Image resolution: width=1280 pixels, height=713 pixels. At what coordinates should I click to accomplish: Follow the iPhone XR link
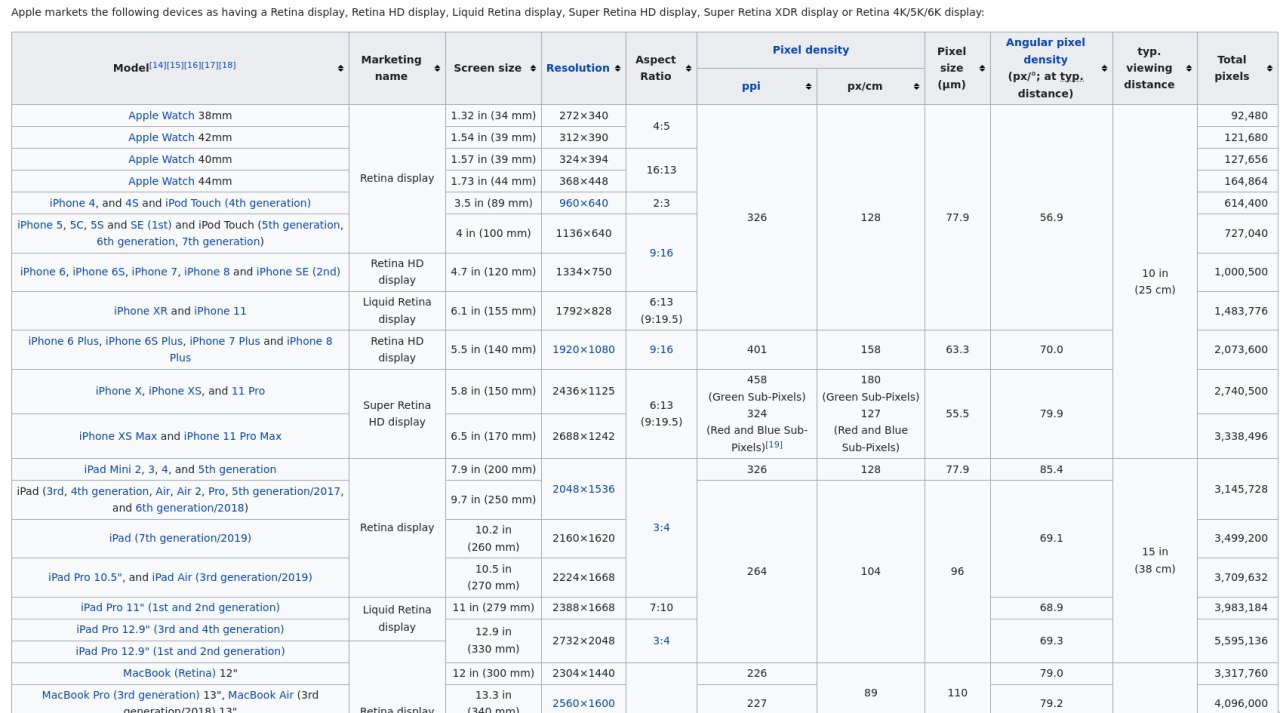tap(140, 311)
